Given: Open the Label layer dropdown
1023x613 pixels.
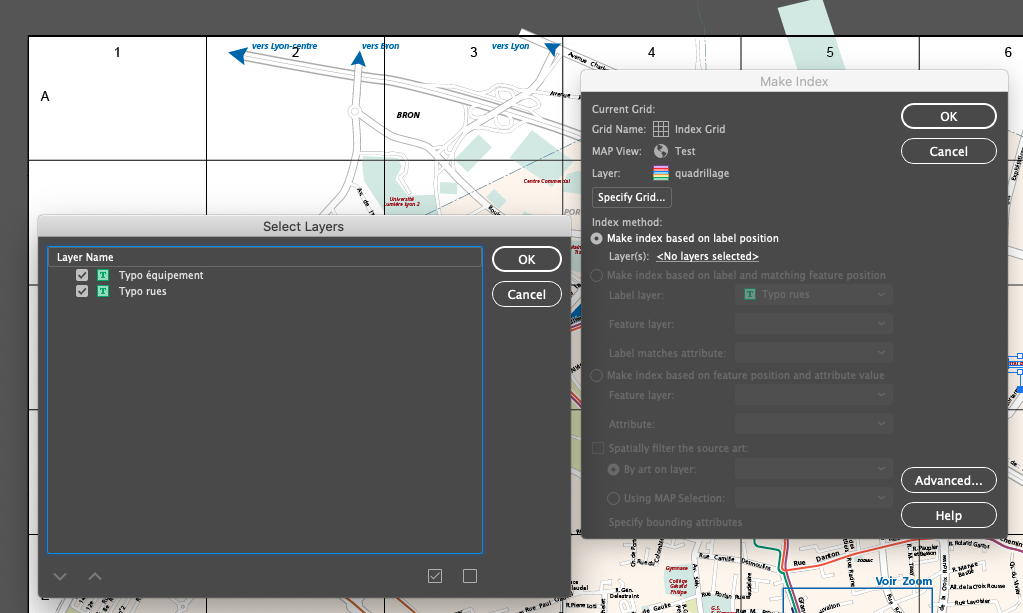Looking at the screenshot, I should click(x=813, y=295).
